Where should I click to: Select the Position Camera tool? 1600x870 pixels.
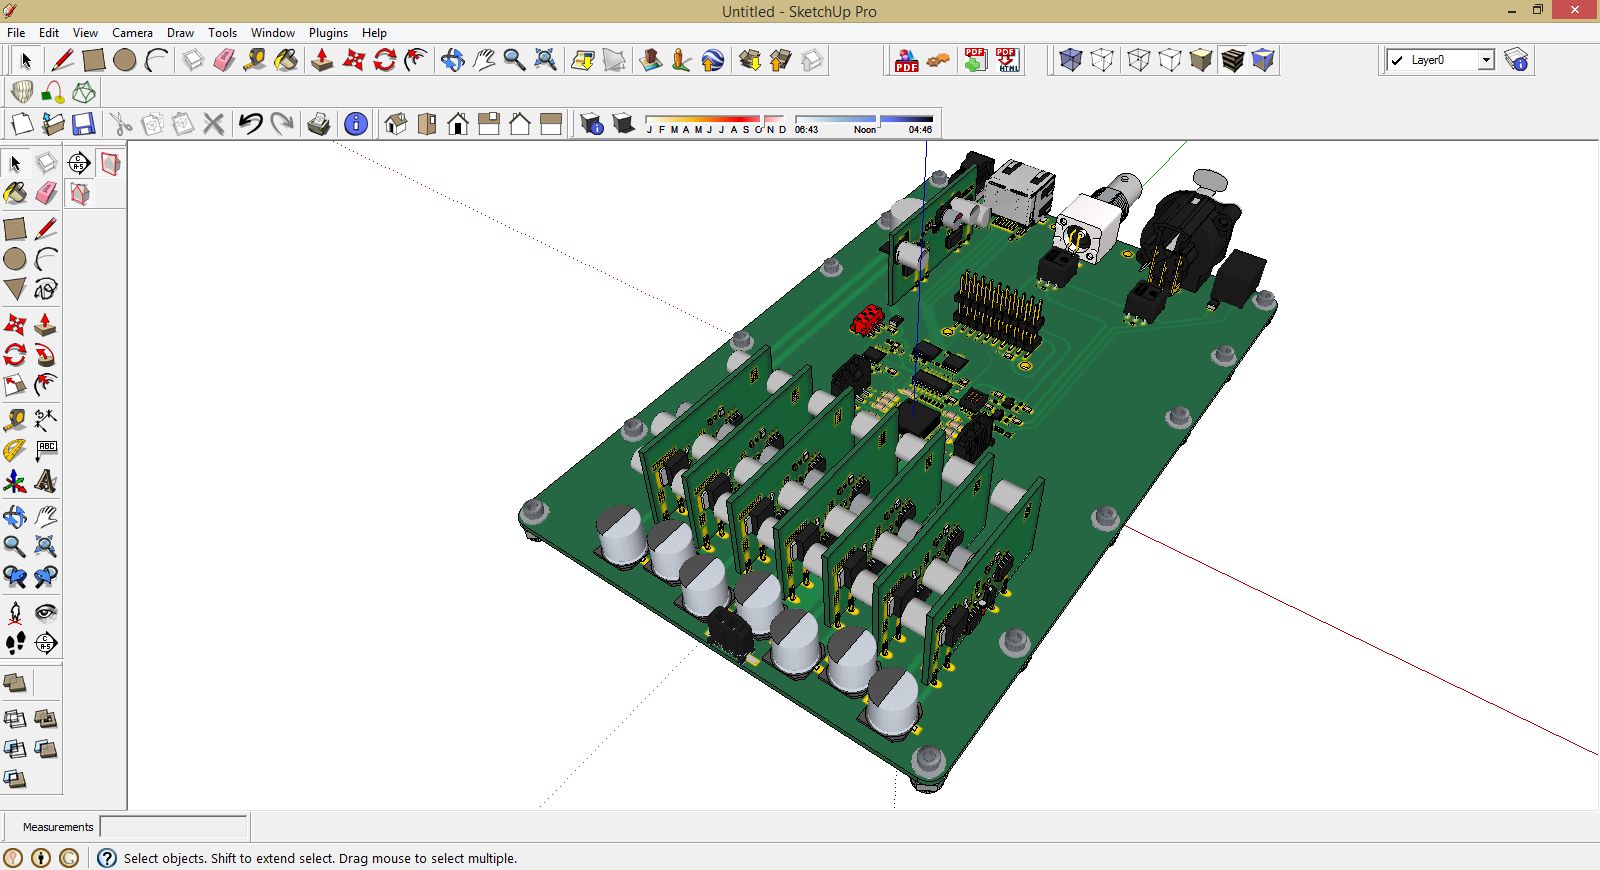click(15, 612)
